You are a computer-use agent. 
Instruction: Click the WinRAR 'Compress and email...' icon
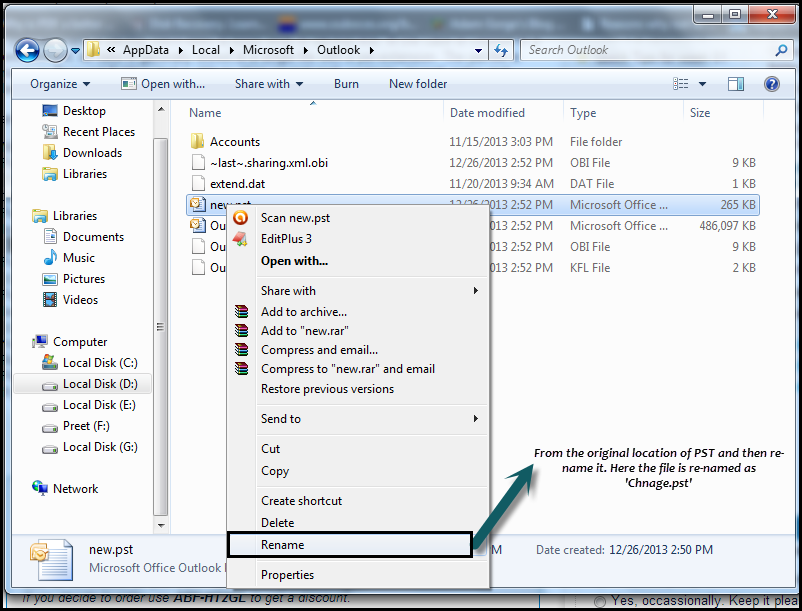[240, 348]
